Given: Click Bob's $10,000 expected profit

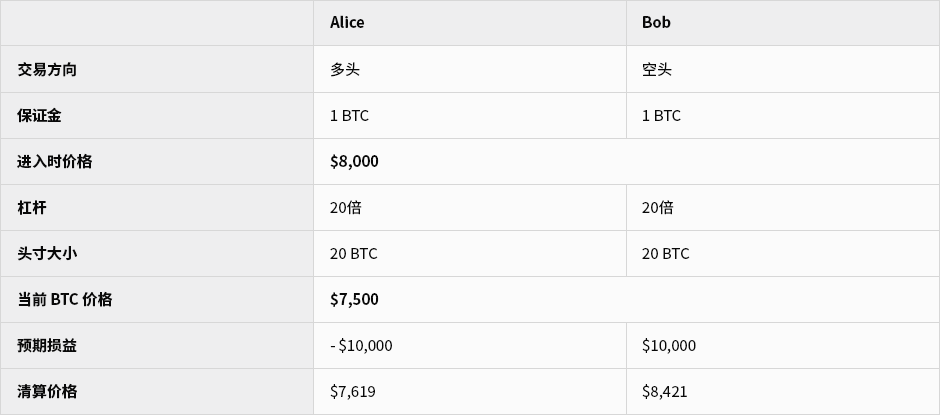Looking at the screenshot, I should pyautogui.click(x=669, y=346).
